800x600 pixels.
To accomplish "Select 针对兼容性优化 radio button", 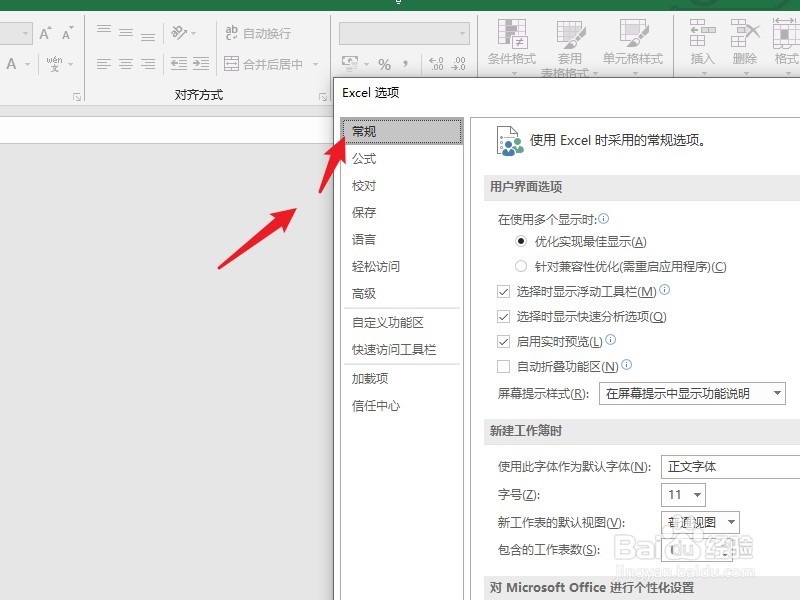I will (x=520, y=266).
